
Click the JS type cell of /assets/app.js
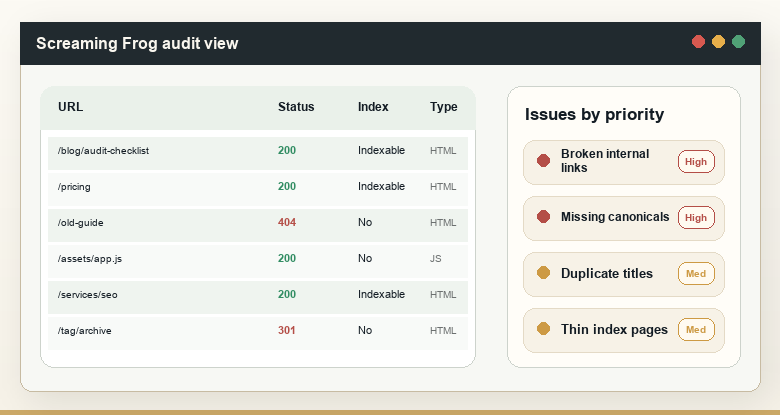tap(436, 259)
